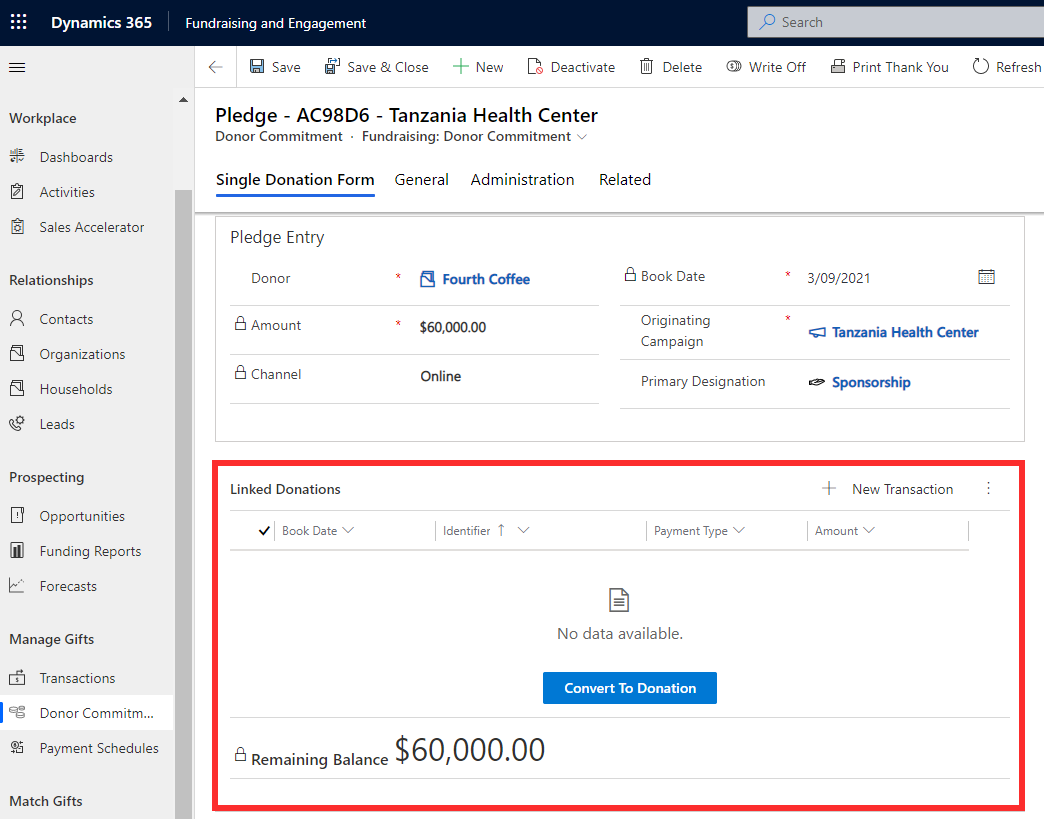The height and width of the screenshot is (819, 1044).
Task: Click the Book Date field value
Action: coord(838,278)
